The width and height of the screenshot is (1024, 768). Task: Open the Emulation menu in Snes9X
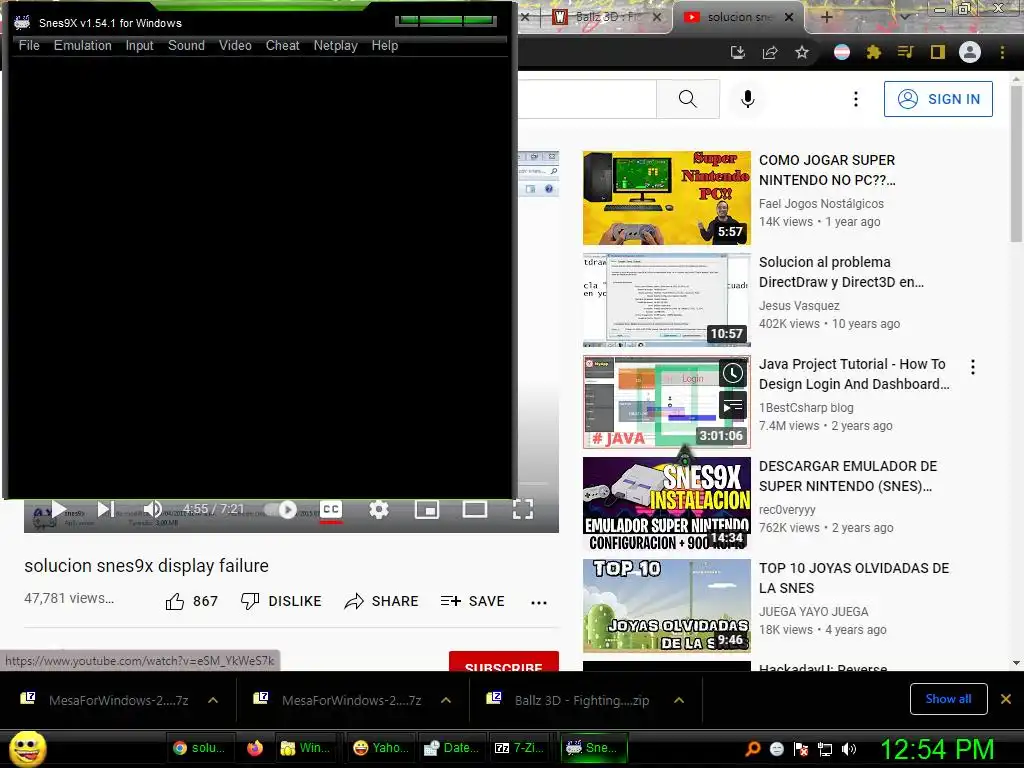(82, 46)
